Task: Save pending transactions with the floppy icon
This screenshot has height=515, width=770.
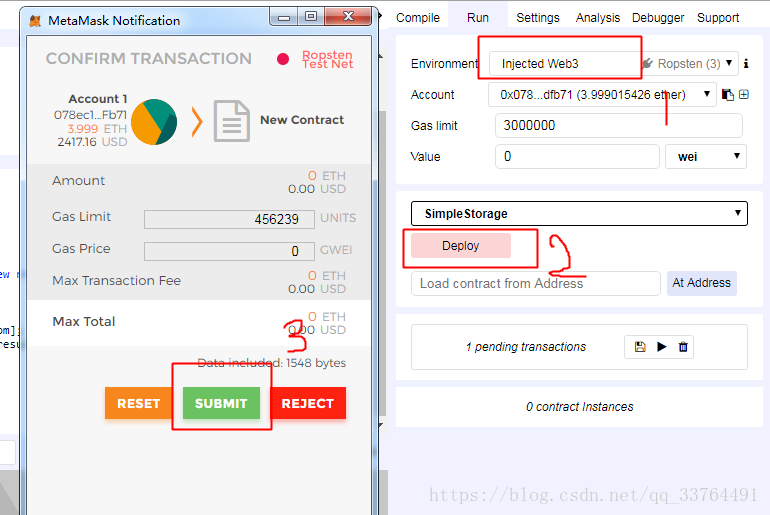Action: 640,347
